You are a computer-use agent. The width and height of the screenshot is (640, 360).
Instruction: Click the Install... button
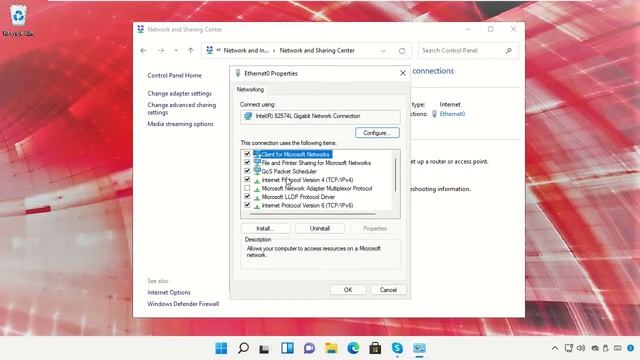[265, 229]
